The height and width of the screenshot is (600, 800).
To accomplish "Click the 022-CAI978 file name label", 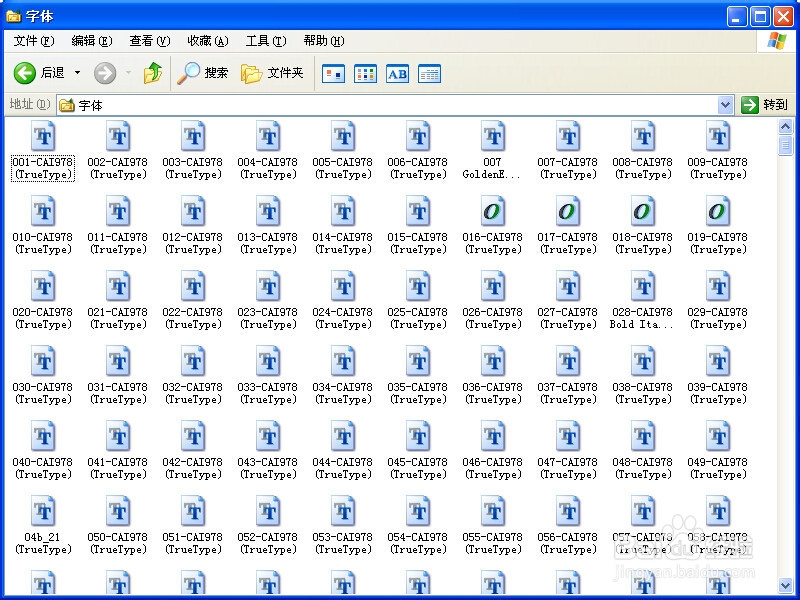I will coord(193,318).
